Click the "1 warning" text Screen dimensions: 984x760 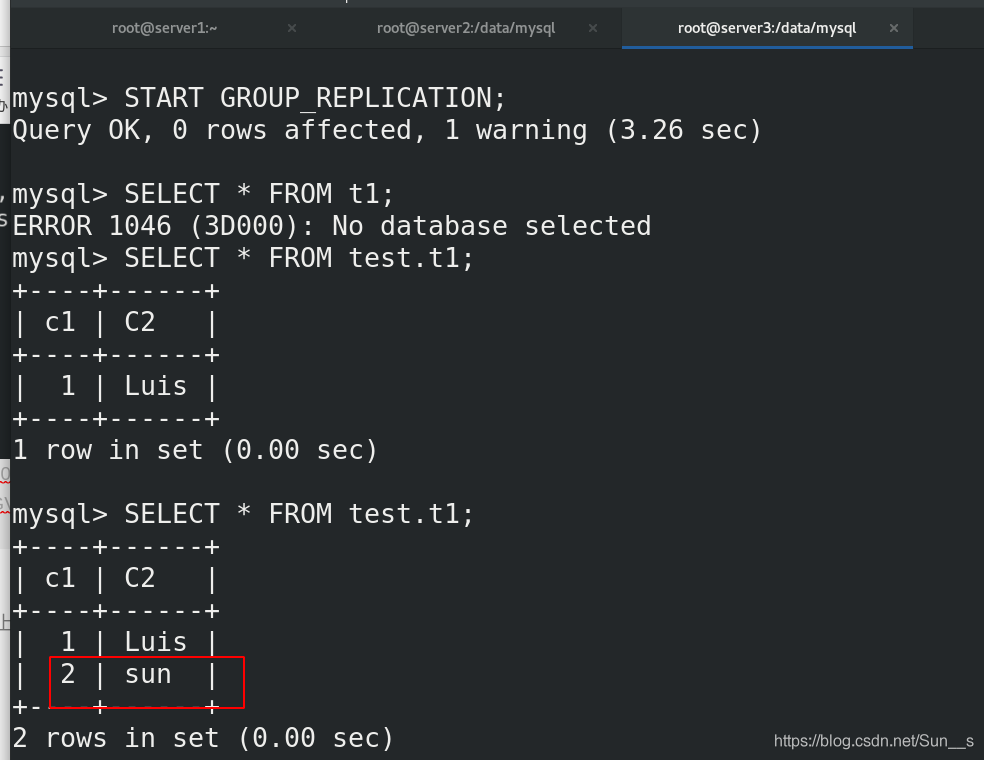(x=516, y=131)
